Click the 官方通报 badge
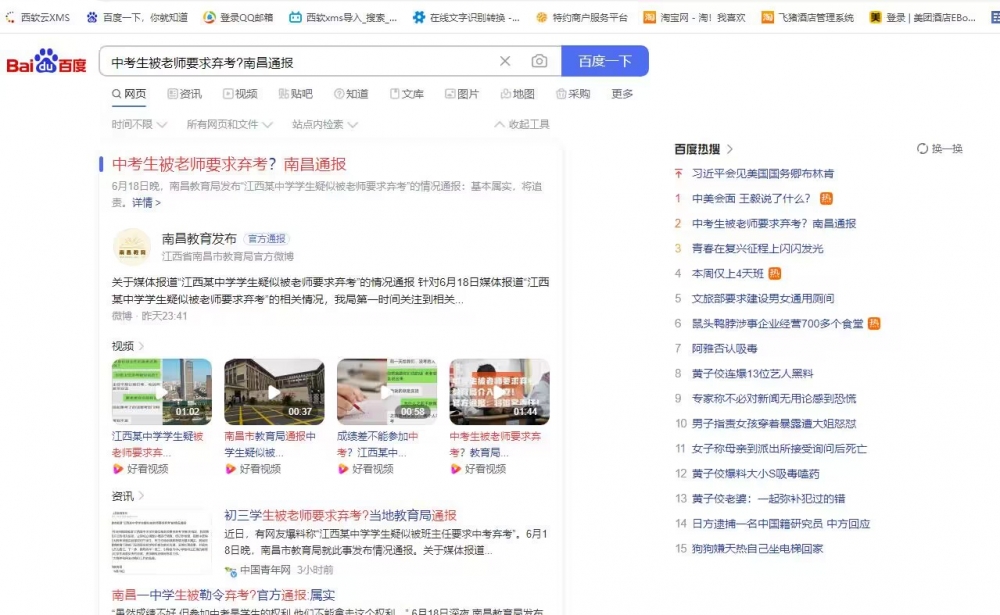1000x615 pixels. [x=267, y=239]
